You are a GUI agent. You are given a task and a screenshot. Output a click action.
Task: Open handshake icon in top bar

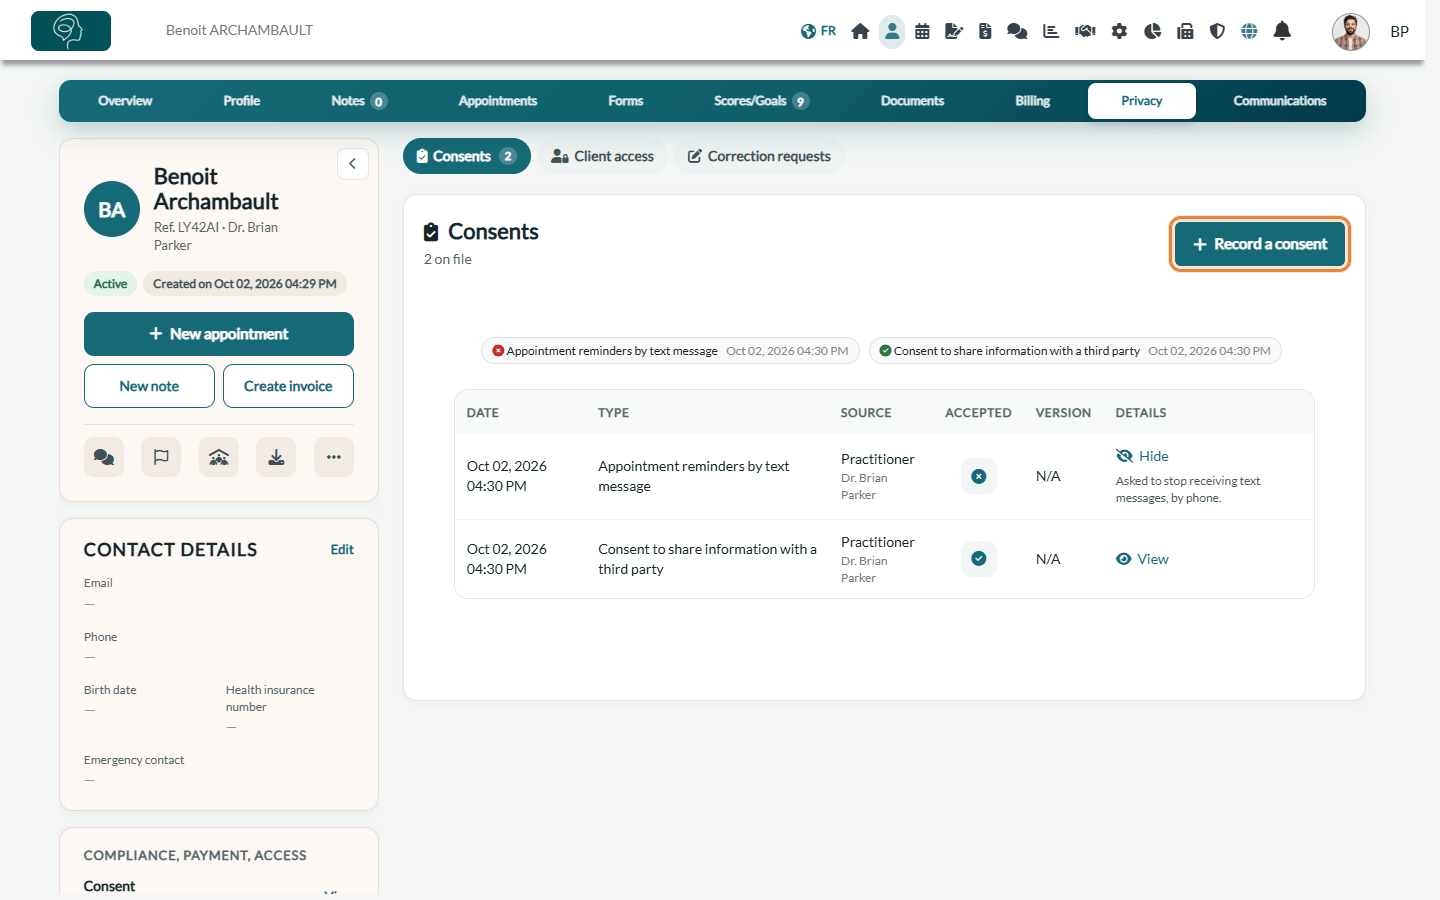pos(1085,31)
